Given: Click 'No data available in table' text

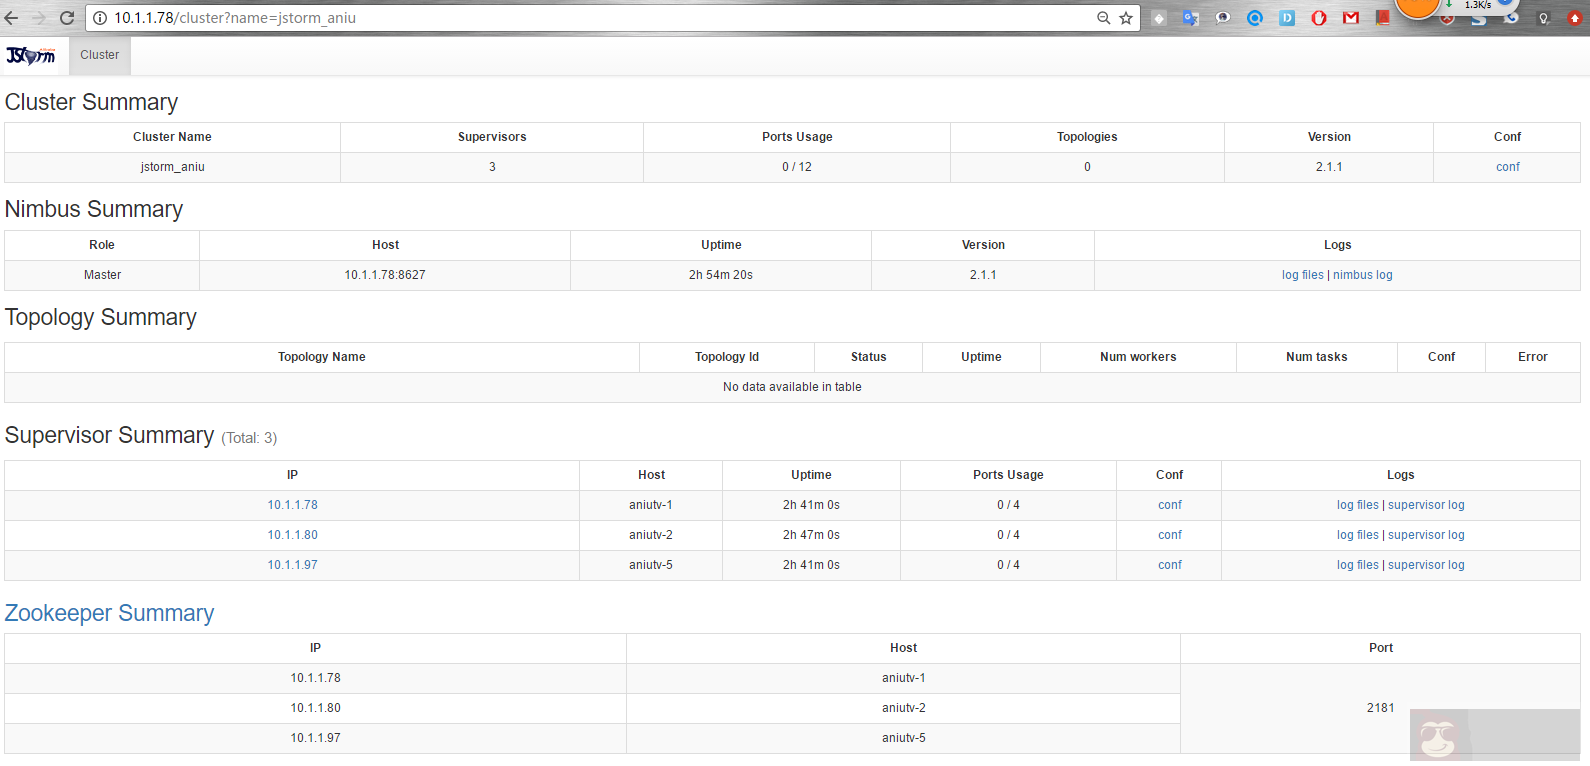Looking at the screenshot, I should pos(792,387).
